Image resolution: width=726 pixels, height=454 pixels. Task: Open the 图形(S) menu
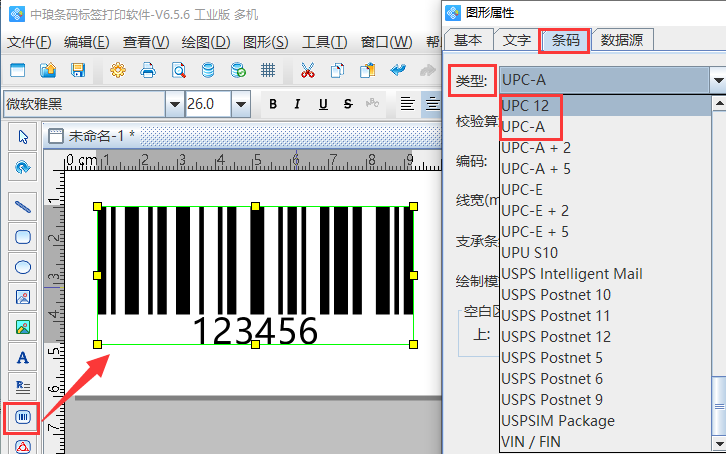point(265,42)
